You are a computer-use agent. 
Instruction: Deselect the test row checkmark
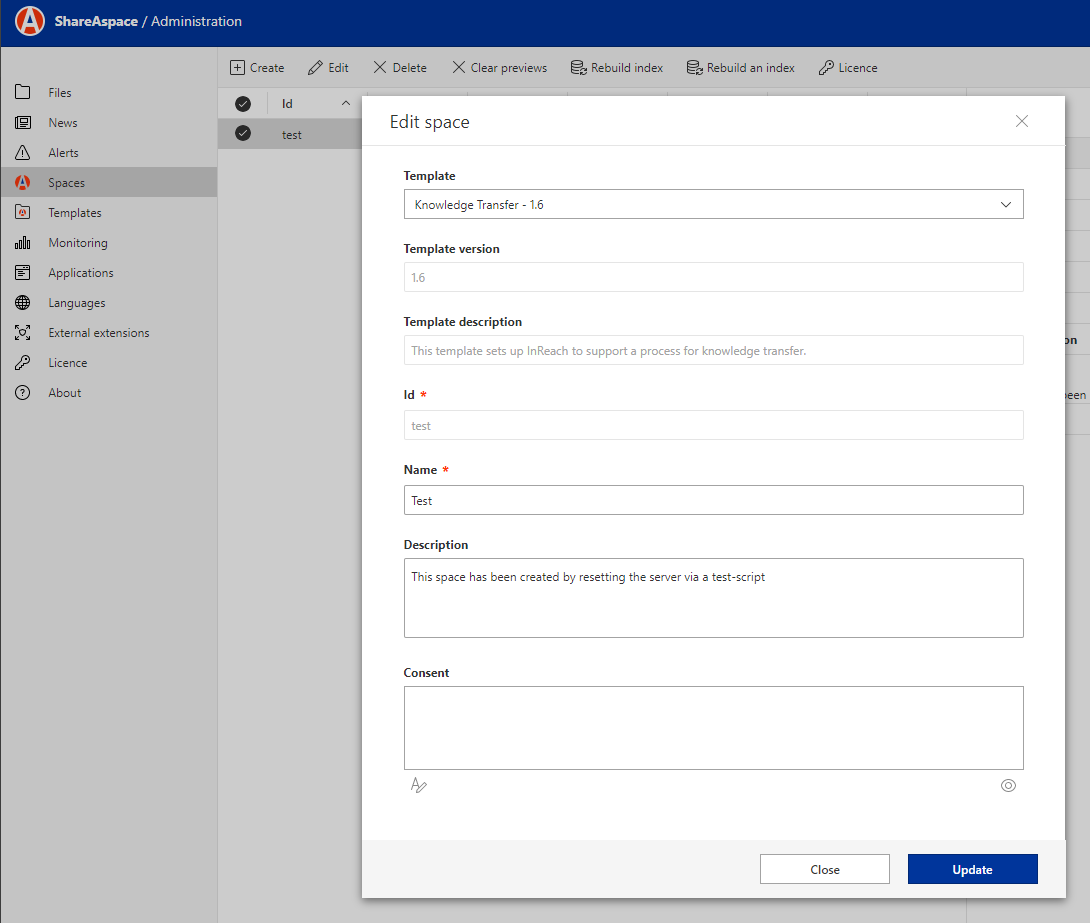(x=243, y=134)
